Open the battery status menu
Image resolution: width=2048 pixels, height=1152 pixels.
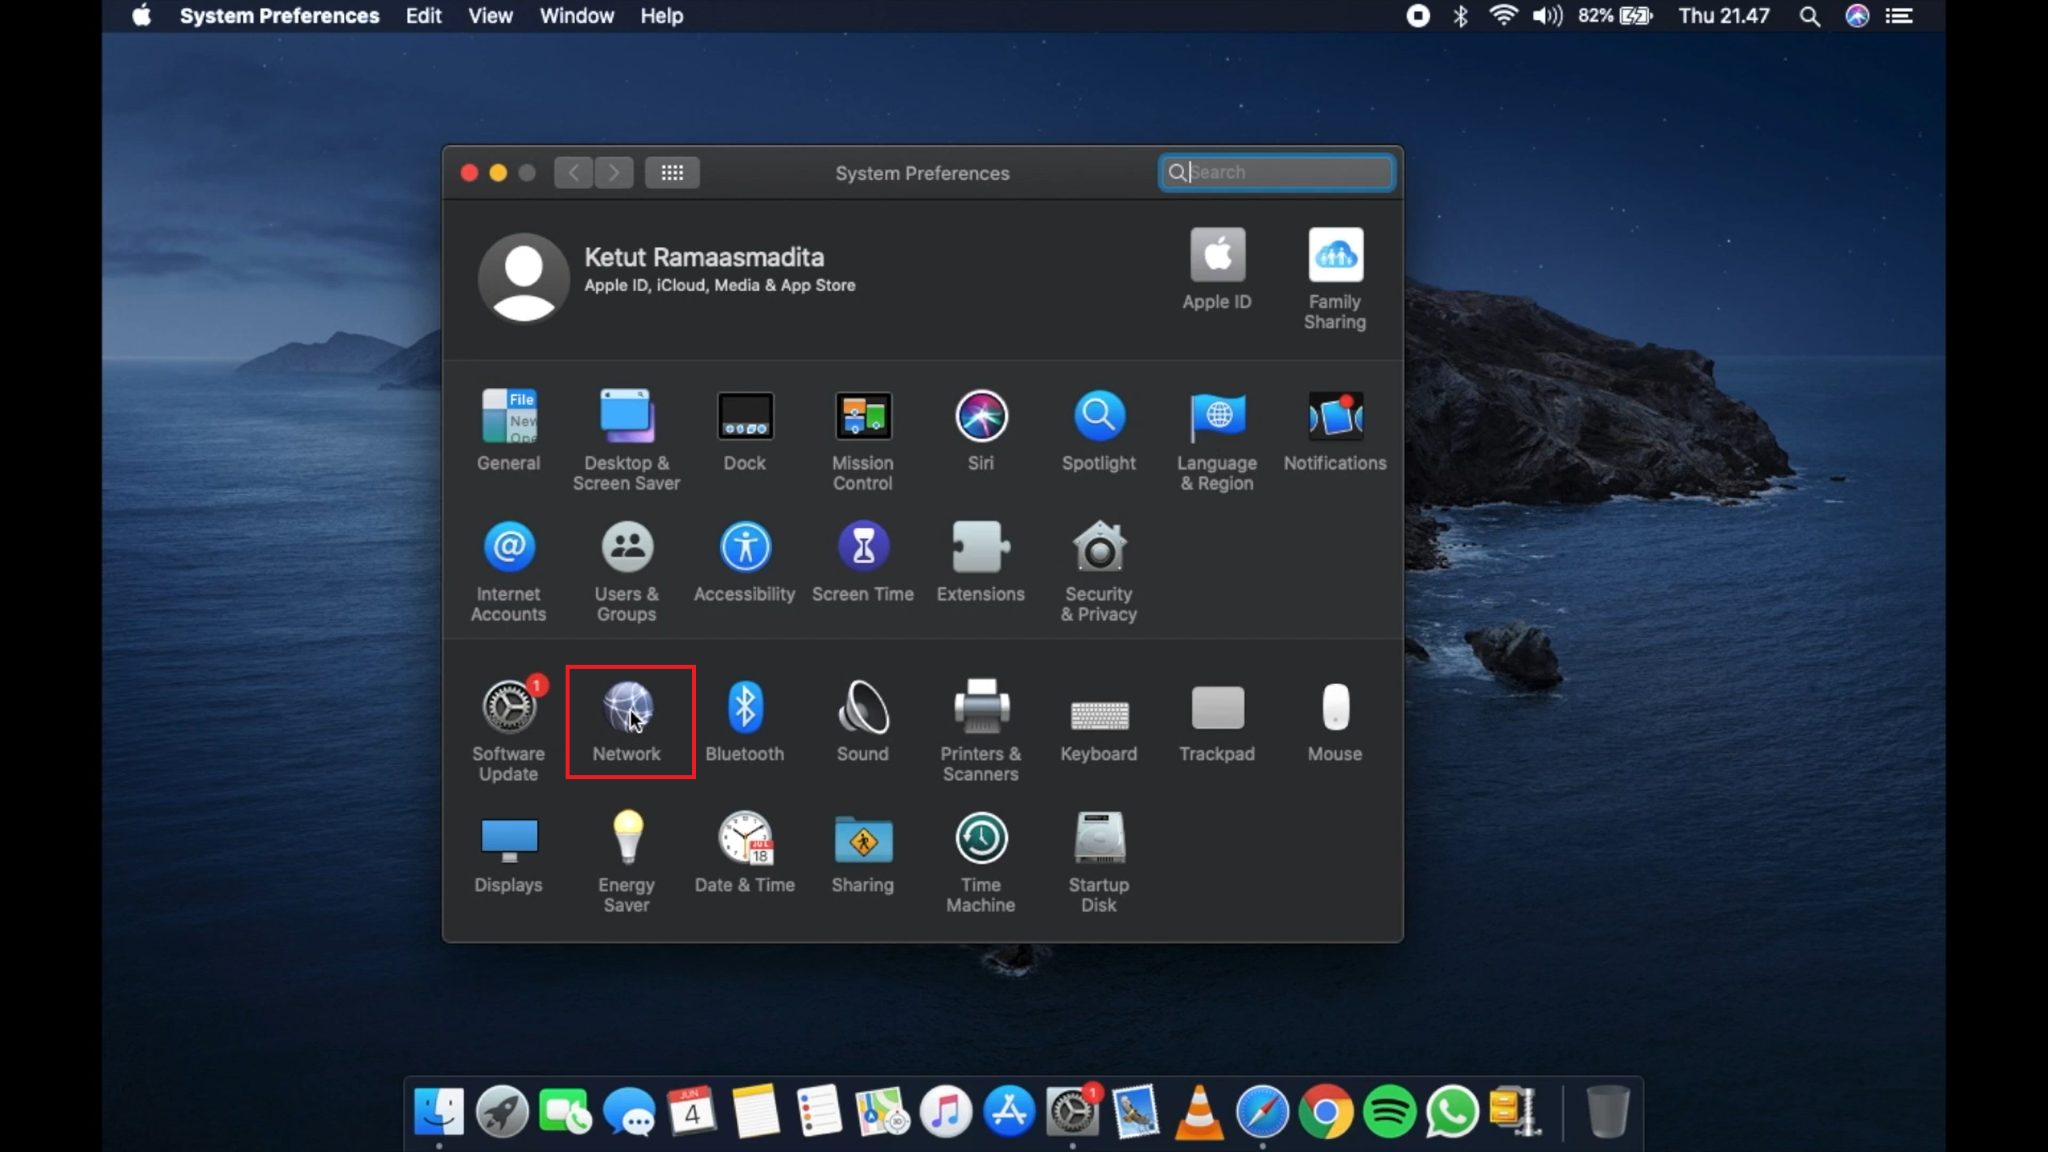click(x=1615, y=15)
